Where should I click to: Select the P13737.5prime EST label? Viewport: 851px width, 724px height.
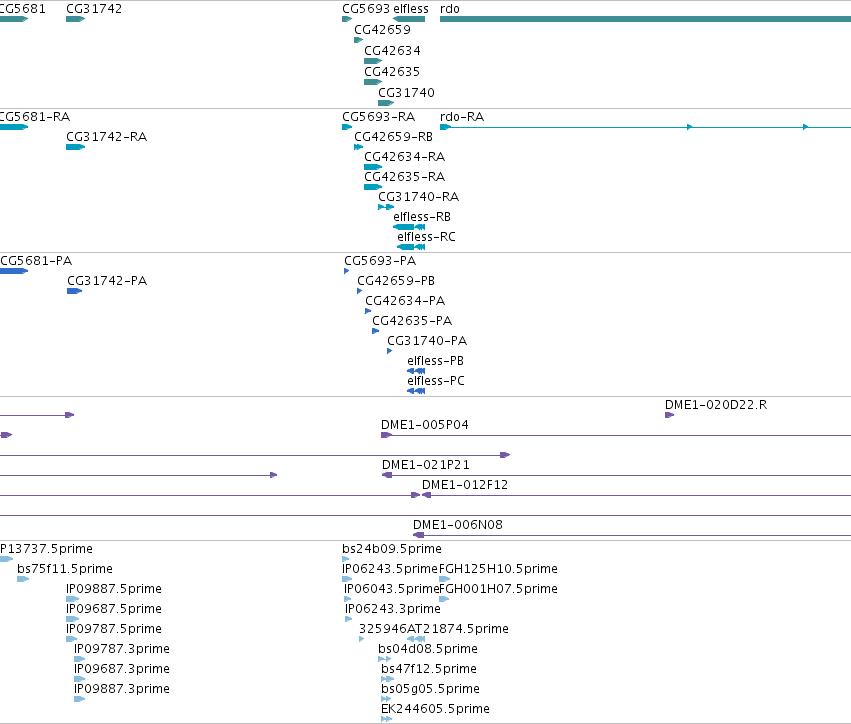point(46,549)
